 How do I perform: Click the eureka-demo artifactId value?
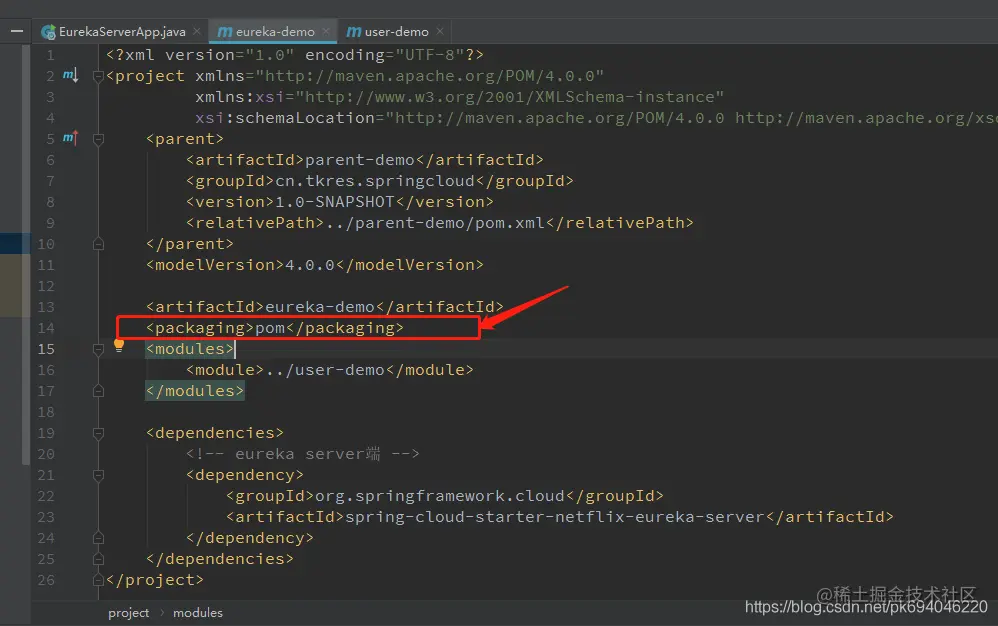pos(320,307)
